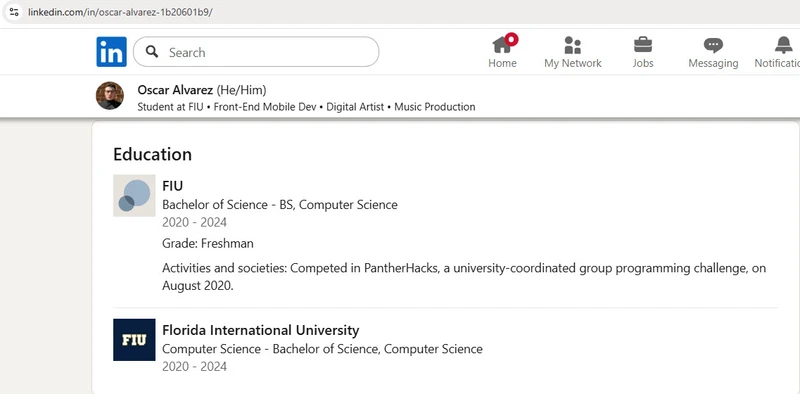The height and width of the screenshot is (394, 800).
Task: Select the Messaging menu label
Action: 713,63
